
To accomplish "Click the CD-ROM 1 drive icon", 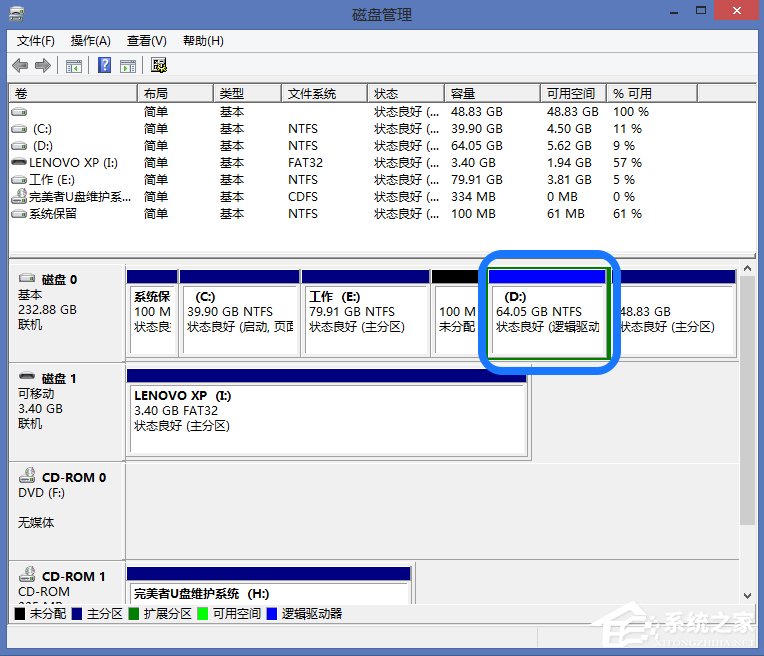I will pos(27,574).
